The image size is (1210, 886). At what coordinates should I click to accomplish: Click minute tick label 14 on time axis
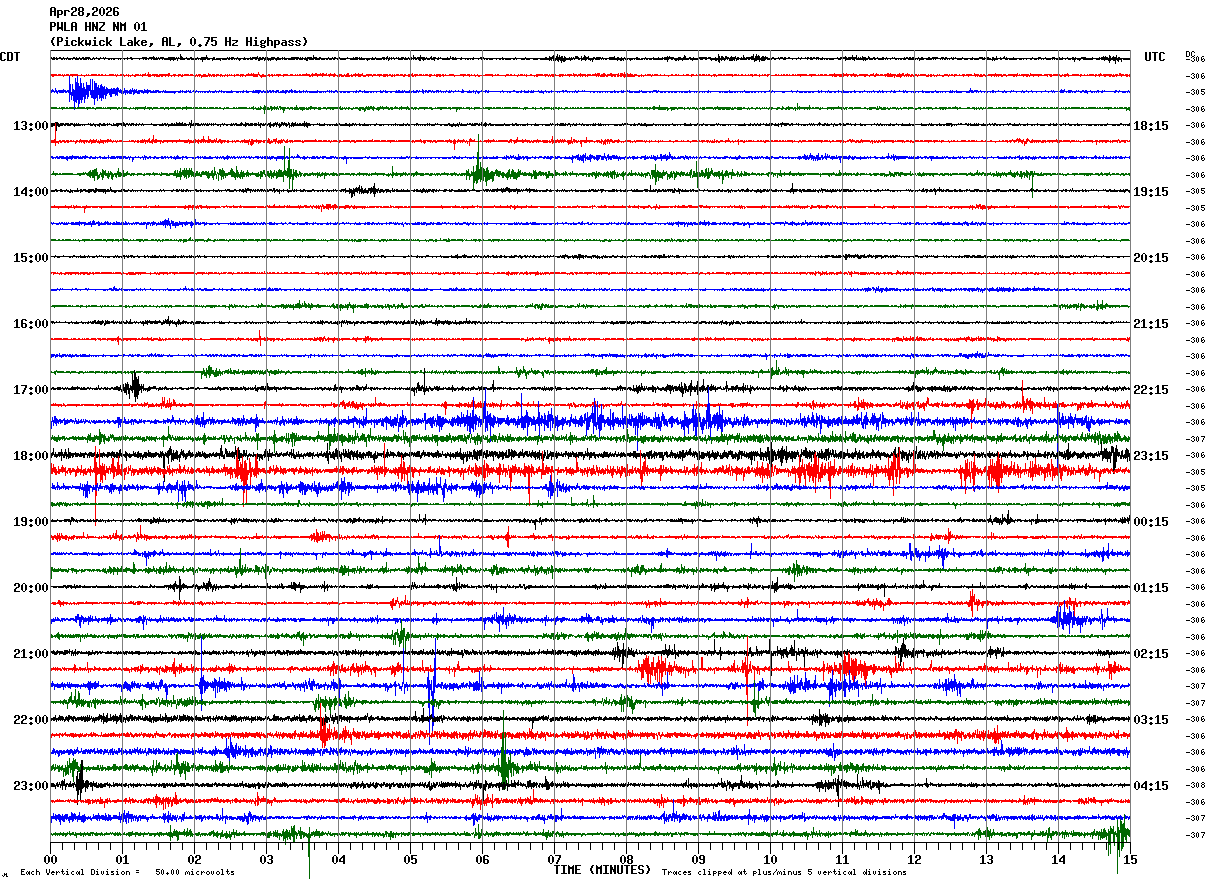(1058, 860)
